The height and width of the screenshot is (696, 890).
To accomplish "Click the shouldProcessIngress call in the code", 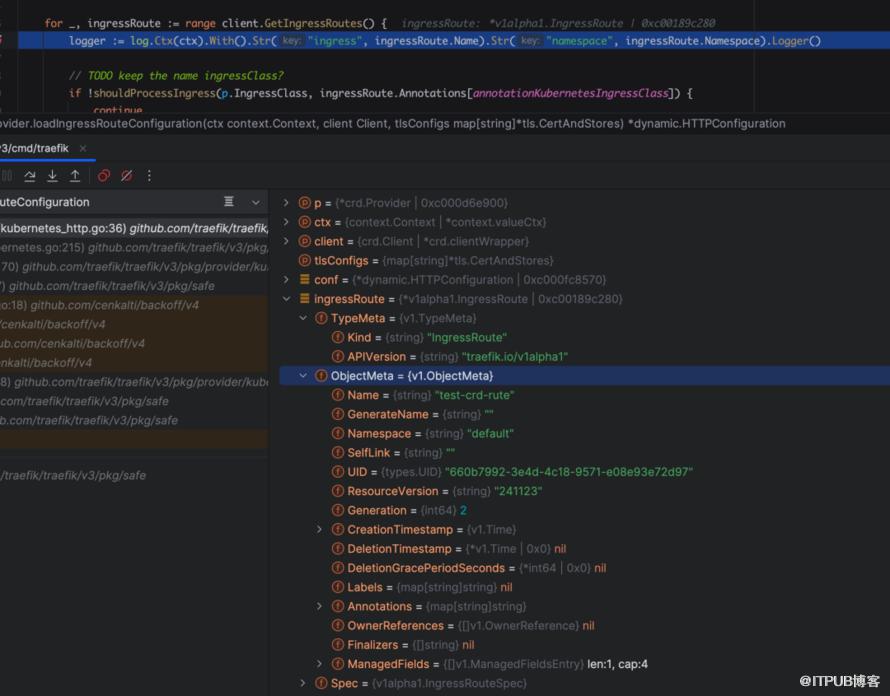I will point(154,93).
